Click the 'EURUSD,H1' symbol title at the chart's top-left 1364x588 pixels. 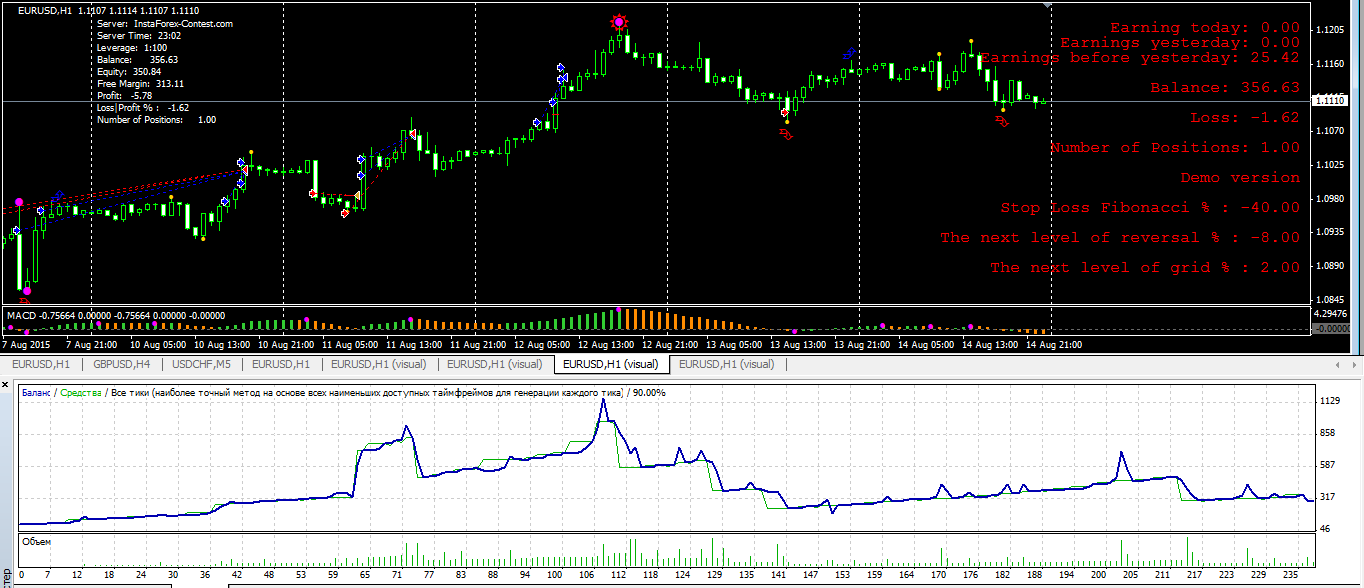tap(45, 10)
